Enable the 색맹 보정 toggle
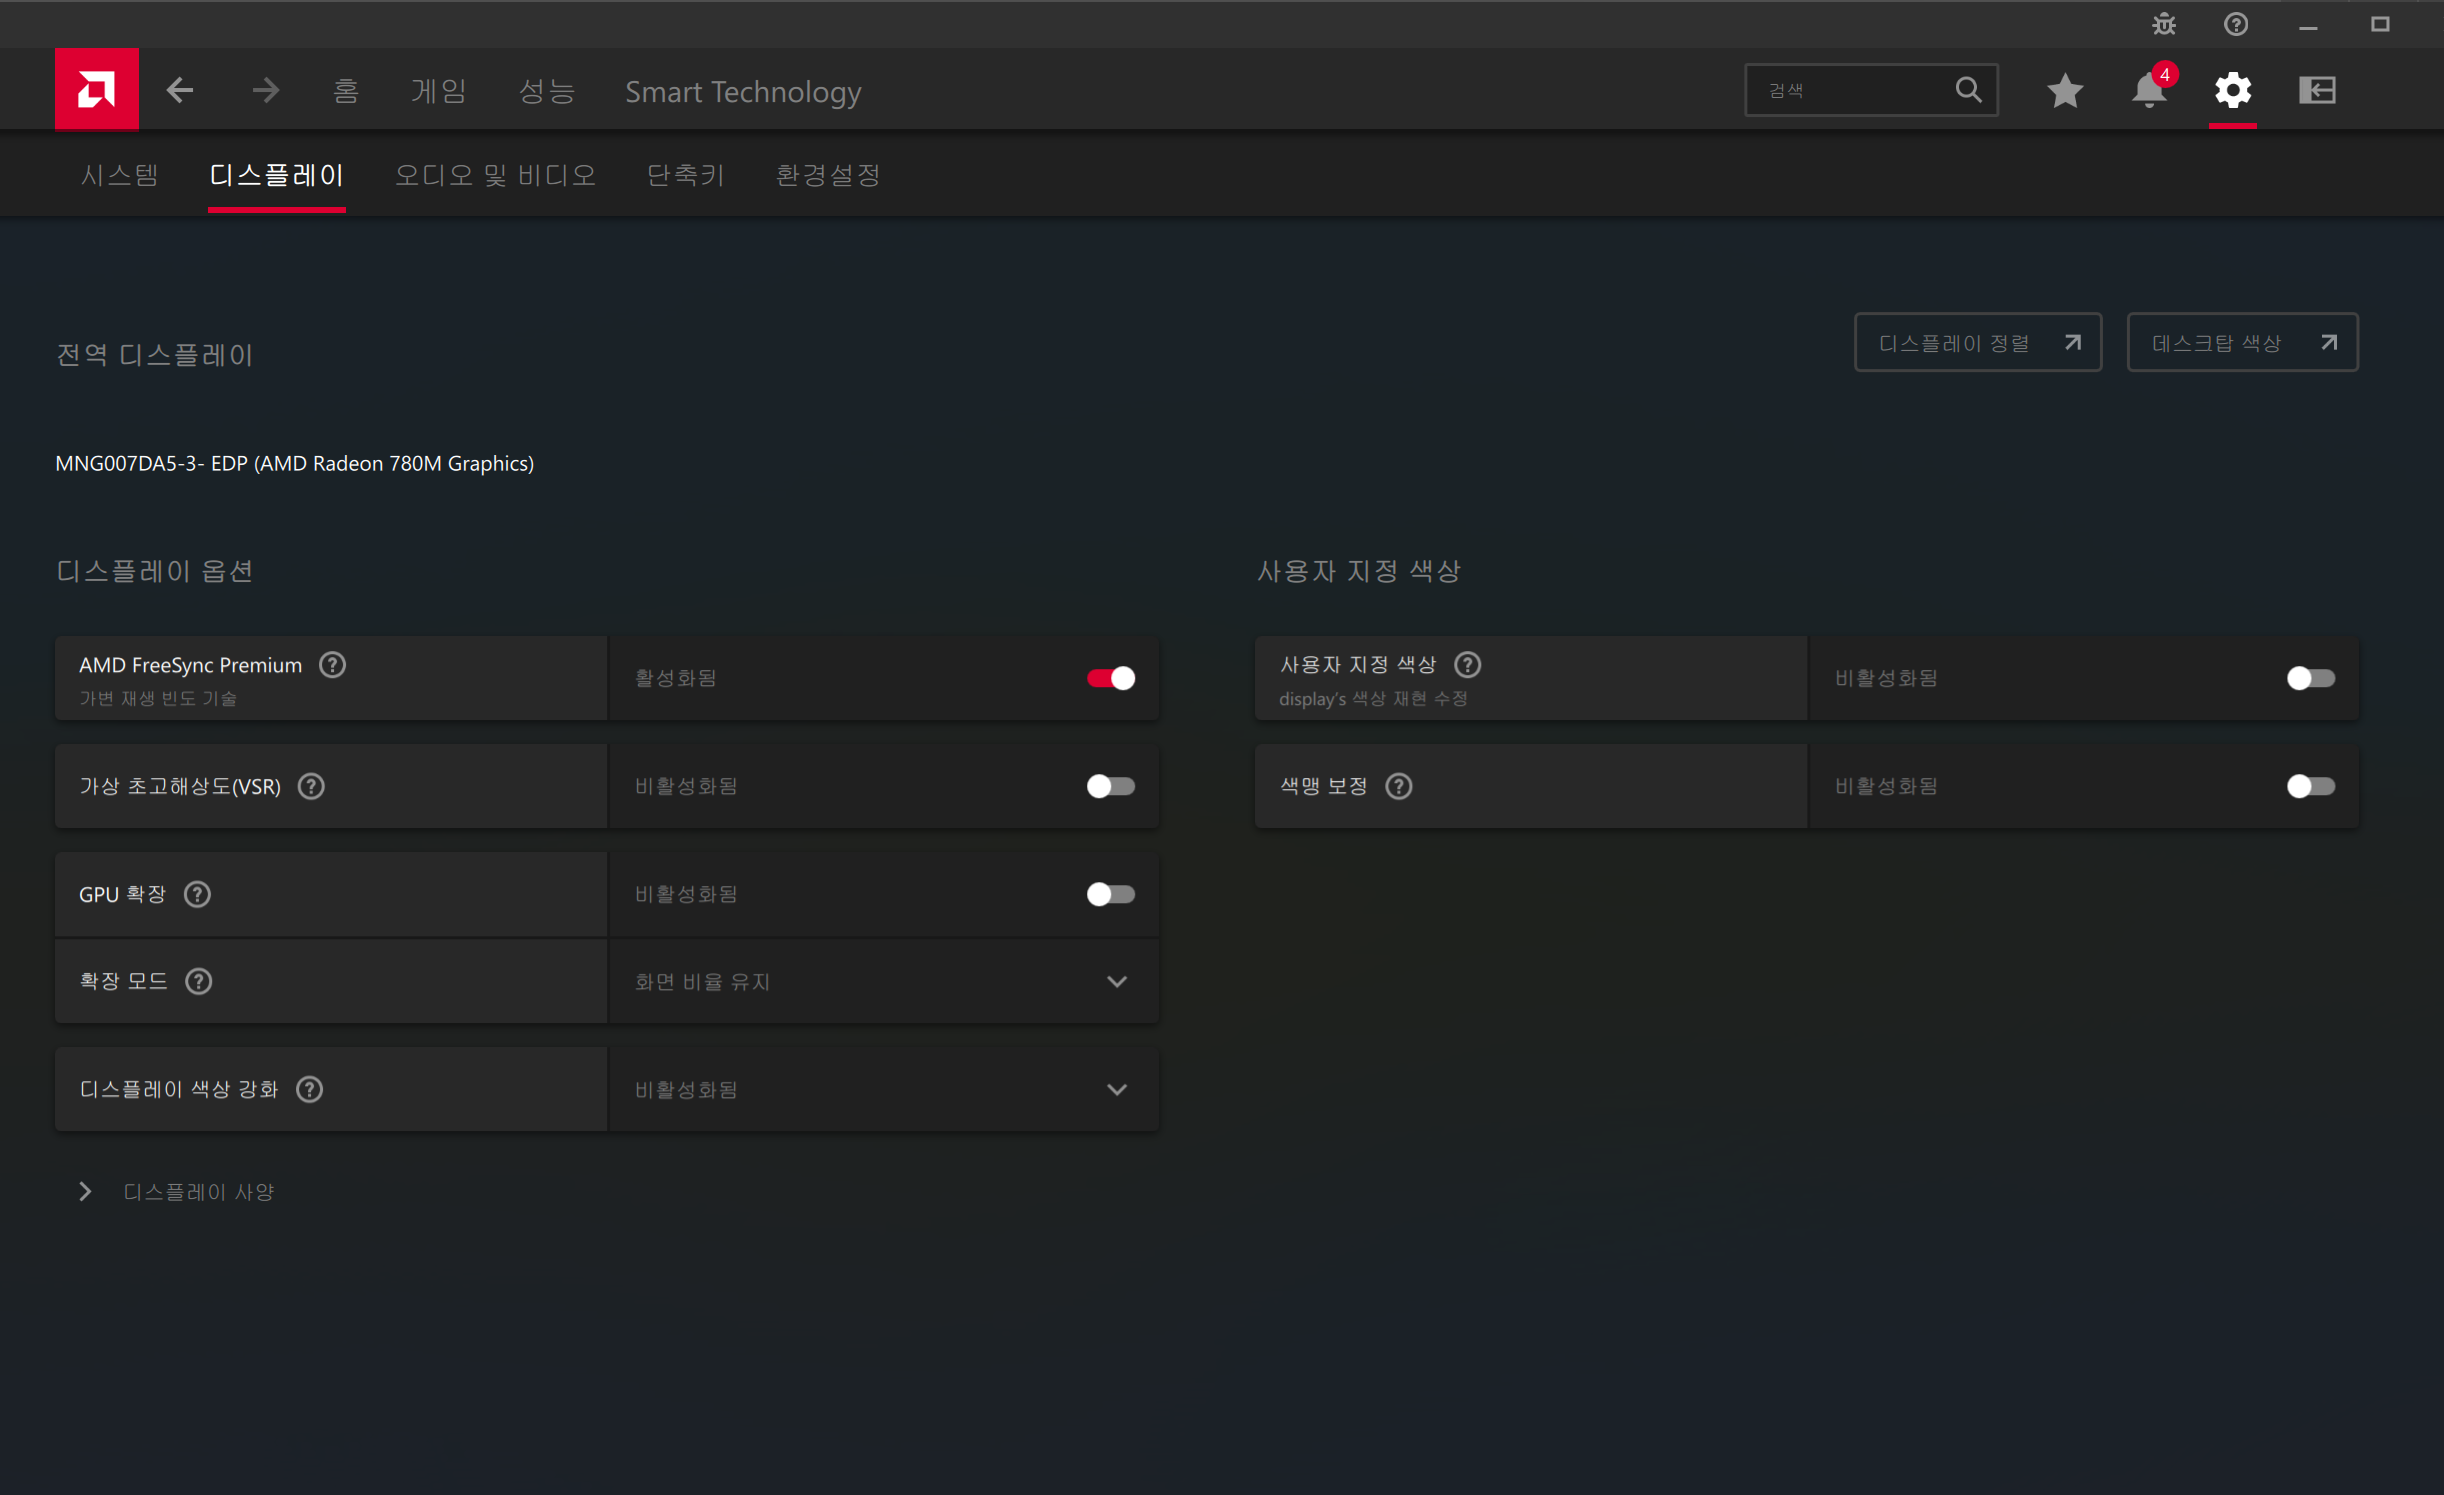The width and height of the screenshot is (2444, 1495). click(x=2311, y=786)
